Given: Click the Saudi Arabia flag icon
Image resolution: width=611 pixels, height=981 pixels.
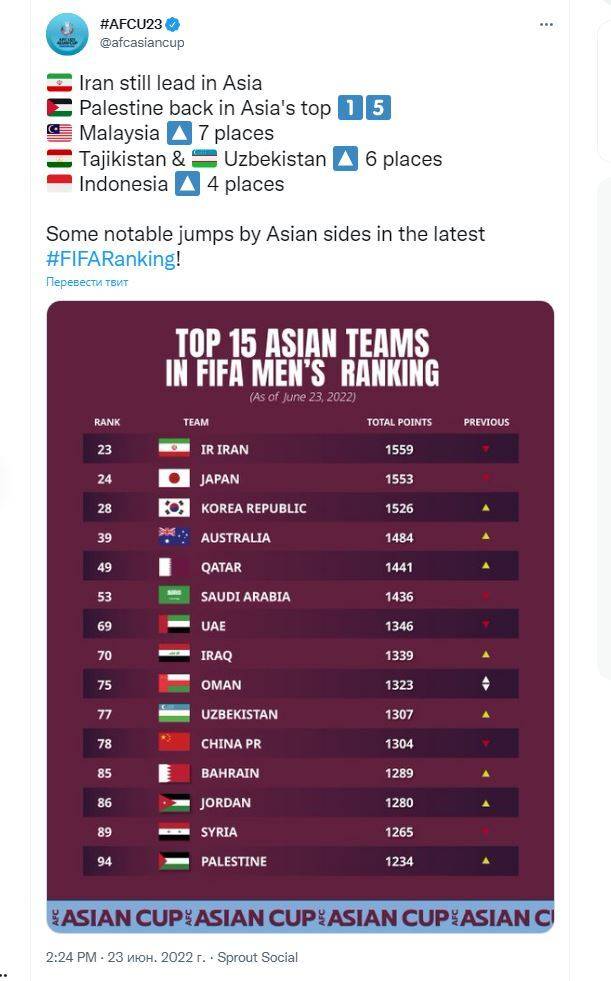Looking at the screenshot, I should [174, 596].
